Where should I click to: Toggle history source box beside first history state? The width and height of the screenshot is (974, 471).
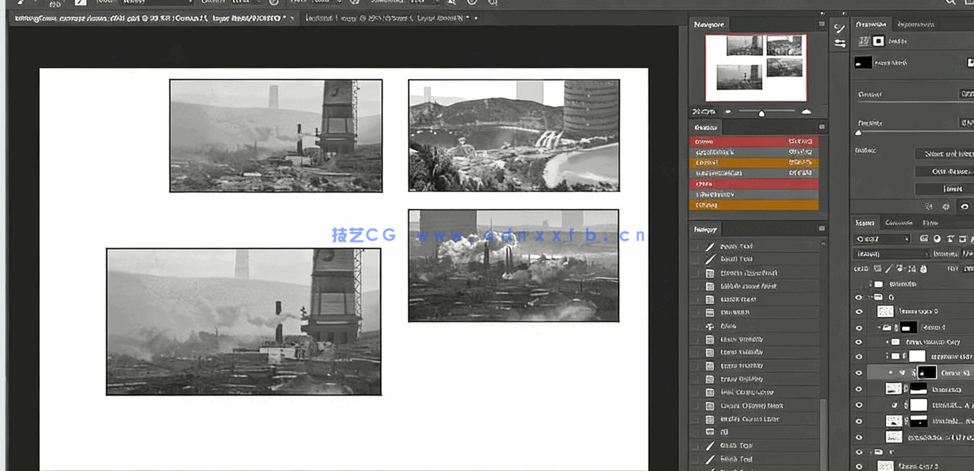[x=696, y=246]
